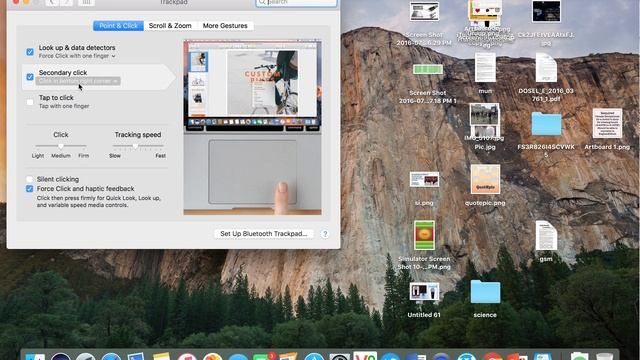Open the Force Click with one finger dropdown
The width and height of the screenshot is (640, 360).
77,56
